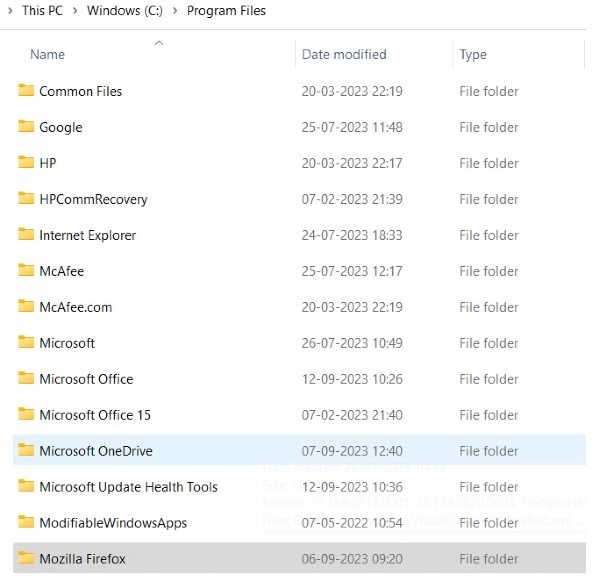
Task: Click File folder type in McAfee.com row
Action: point(489,307)
